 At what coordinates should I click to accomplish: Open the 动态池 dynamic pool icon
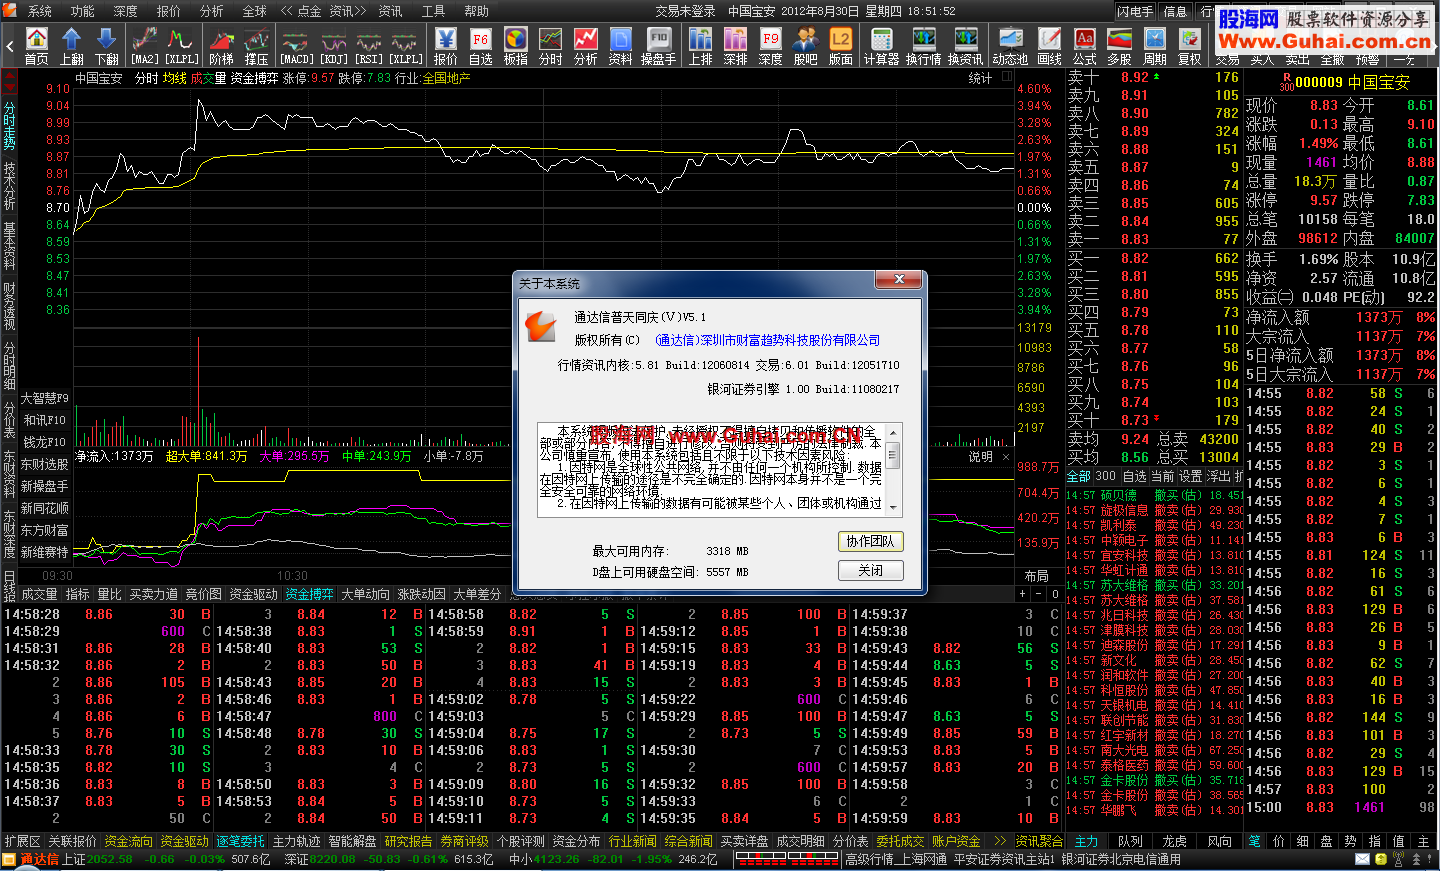click(1010, 46)
